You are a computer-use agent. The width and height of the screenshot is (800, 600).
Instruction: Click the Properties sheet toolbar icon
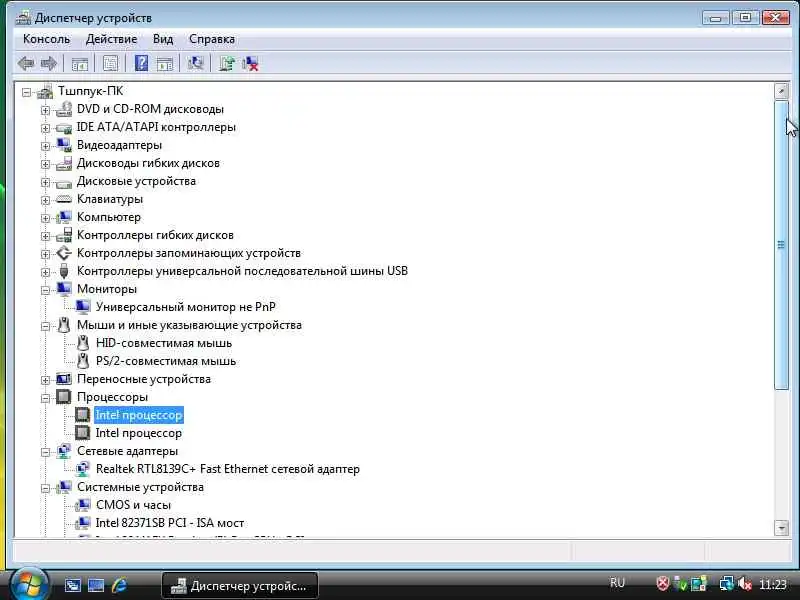(111, 64)
